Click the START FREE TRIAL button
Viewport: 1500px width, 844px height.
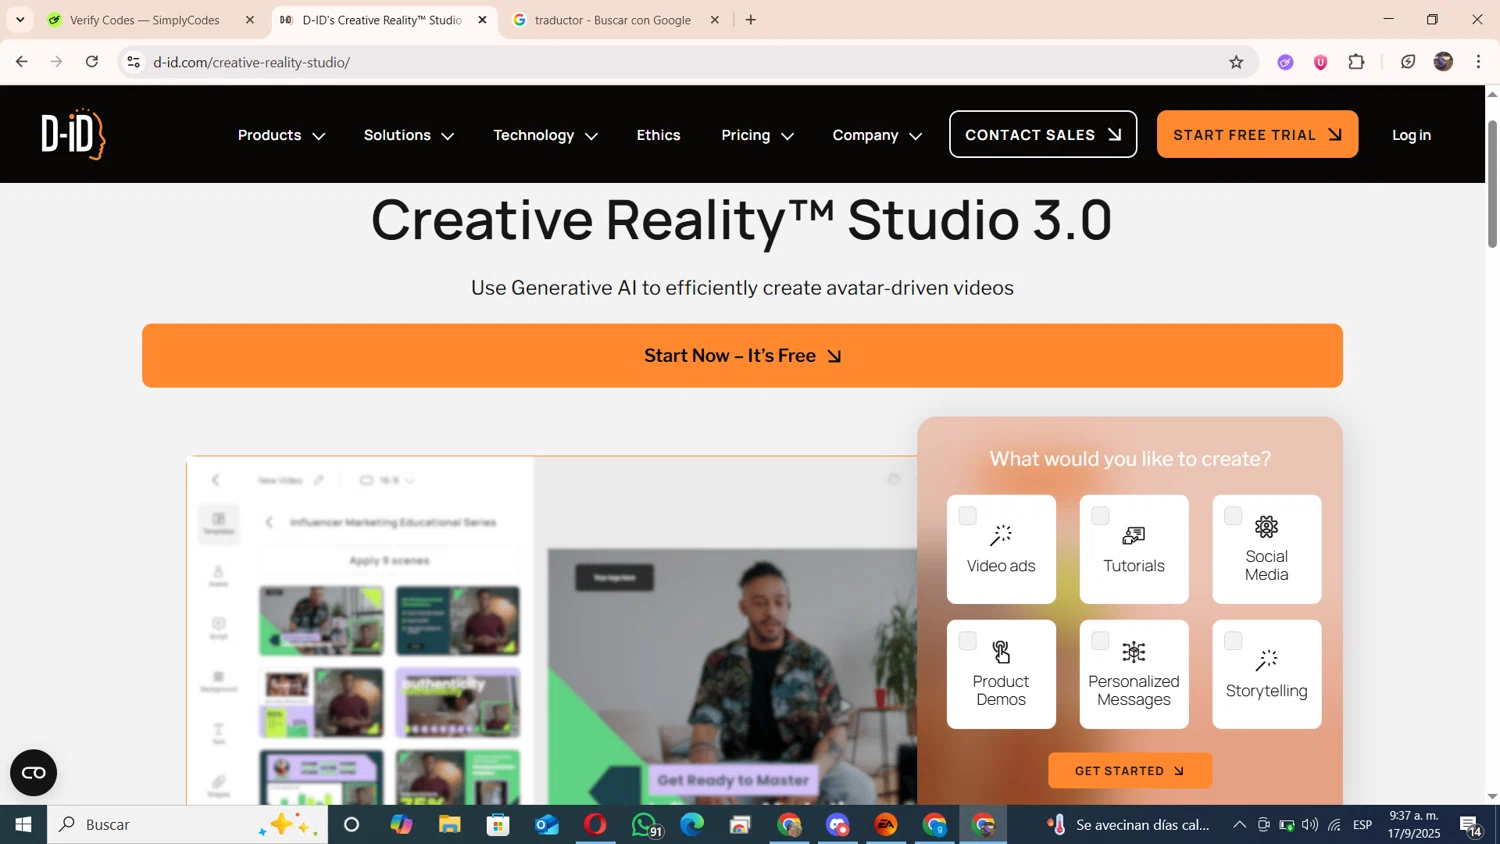point(1257,134)
